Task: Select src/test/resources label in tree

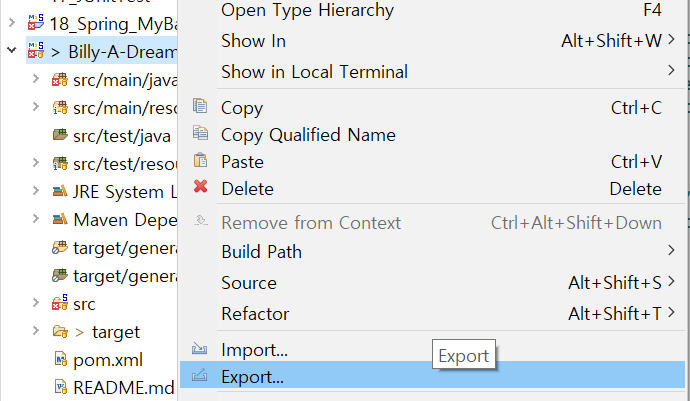Action: pyautogui.click(x=125, y=164)
